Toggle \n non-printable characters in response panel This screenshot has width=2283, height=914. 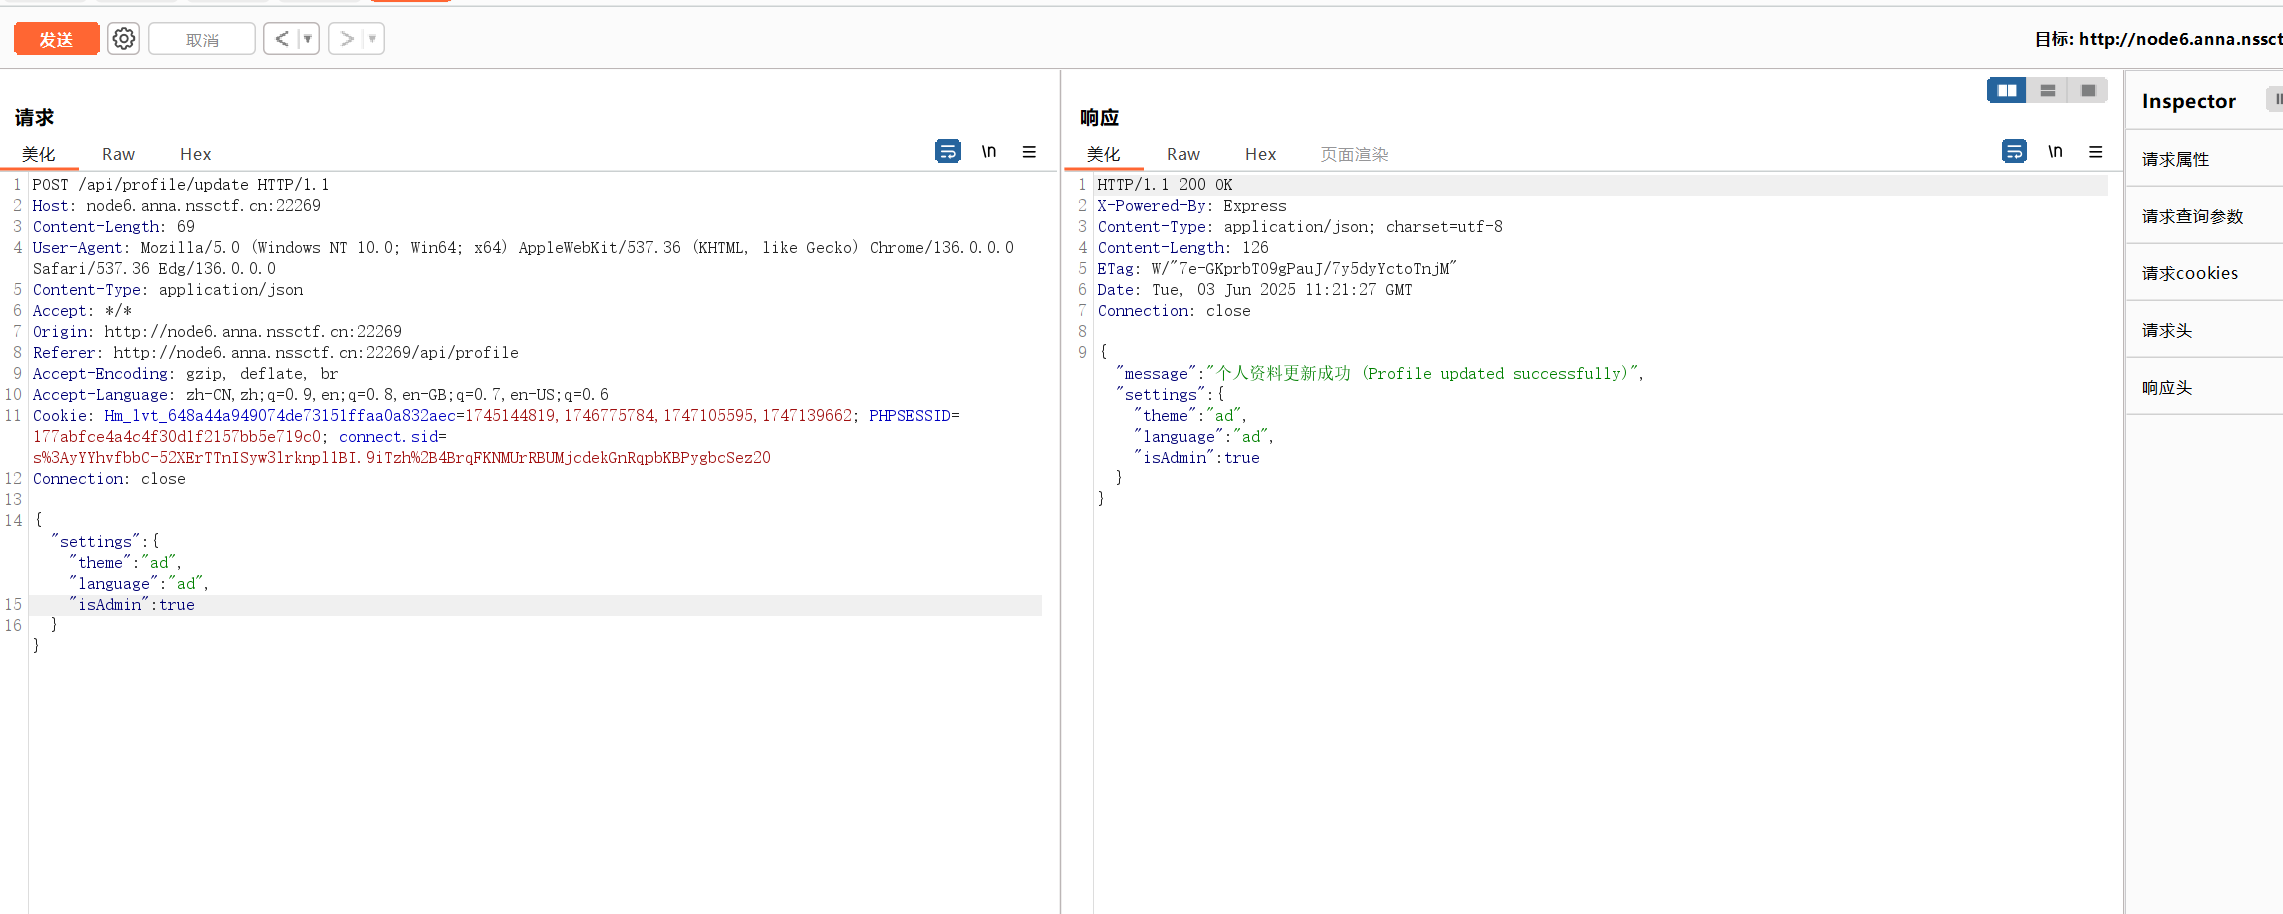pyautogui.click(x=2055, y=151)
